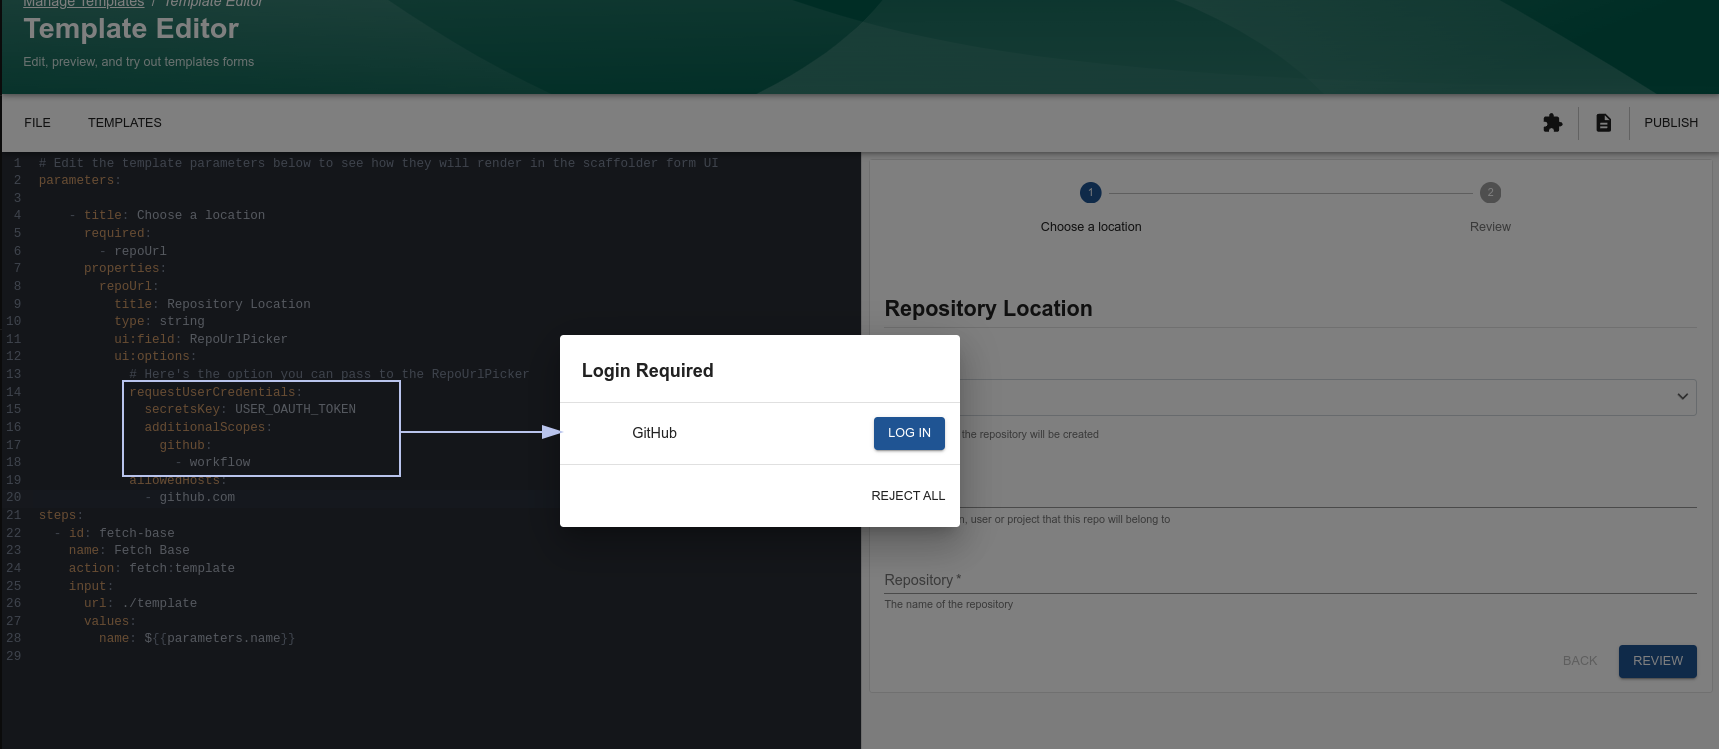The height and width of the screenshot is (749, 1719).
Task: Expand the host dropdown chevron
Action: [x=1682, y=397]
